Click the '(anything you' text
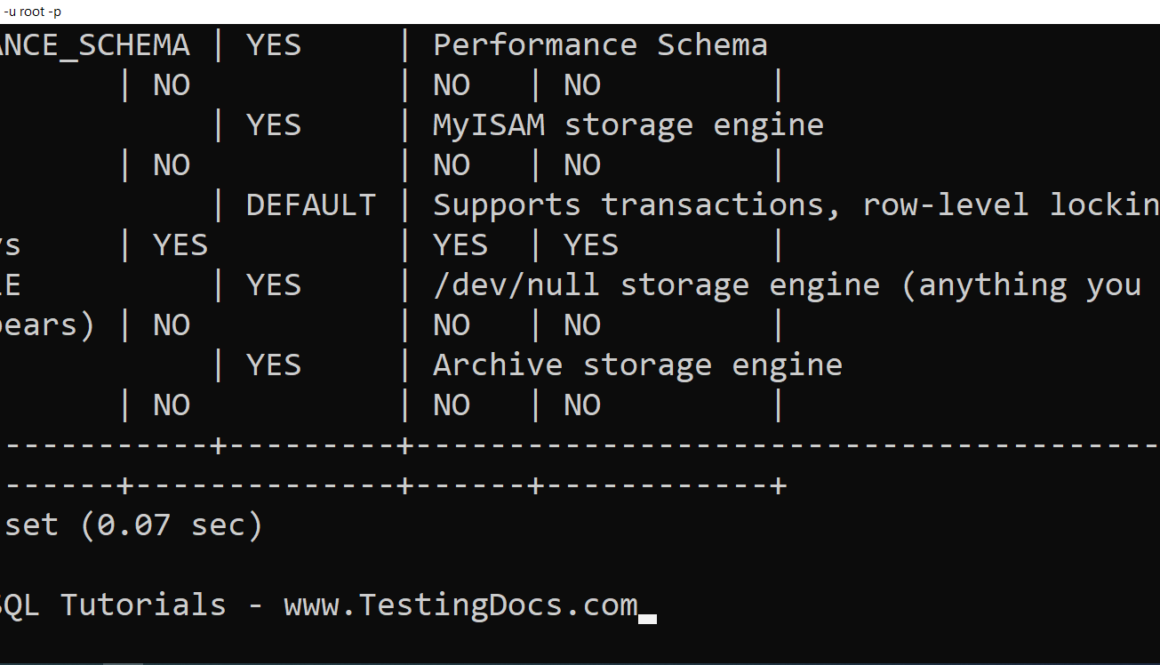Screen dimensions: 1160x665 pos(1021,285)
